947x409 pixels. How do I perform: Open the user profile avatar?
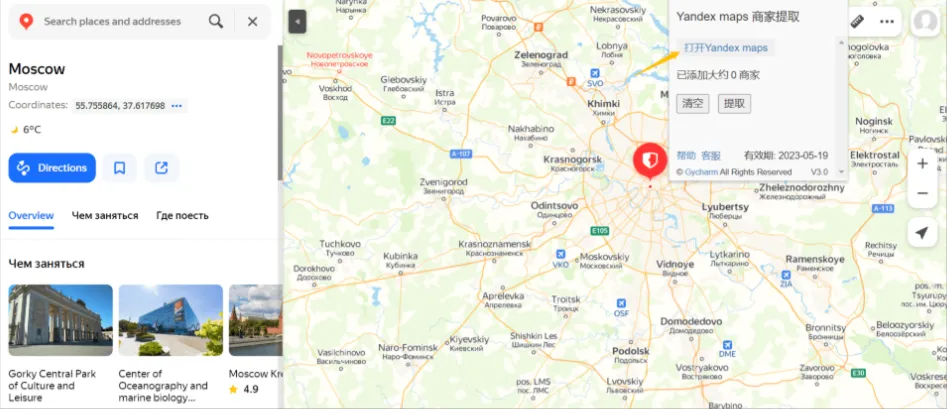coord(925,22)
